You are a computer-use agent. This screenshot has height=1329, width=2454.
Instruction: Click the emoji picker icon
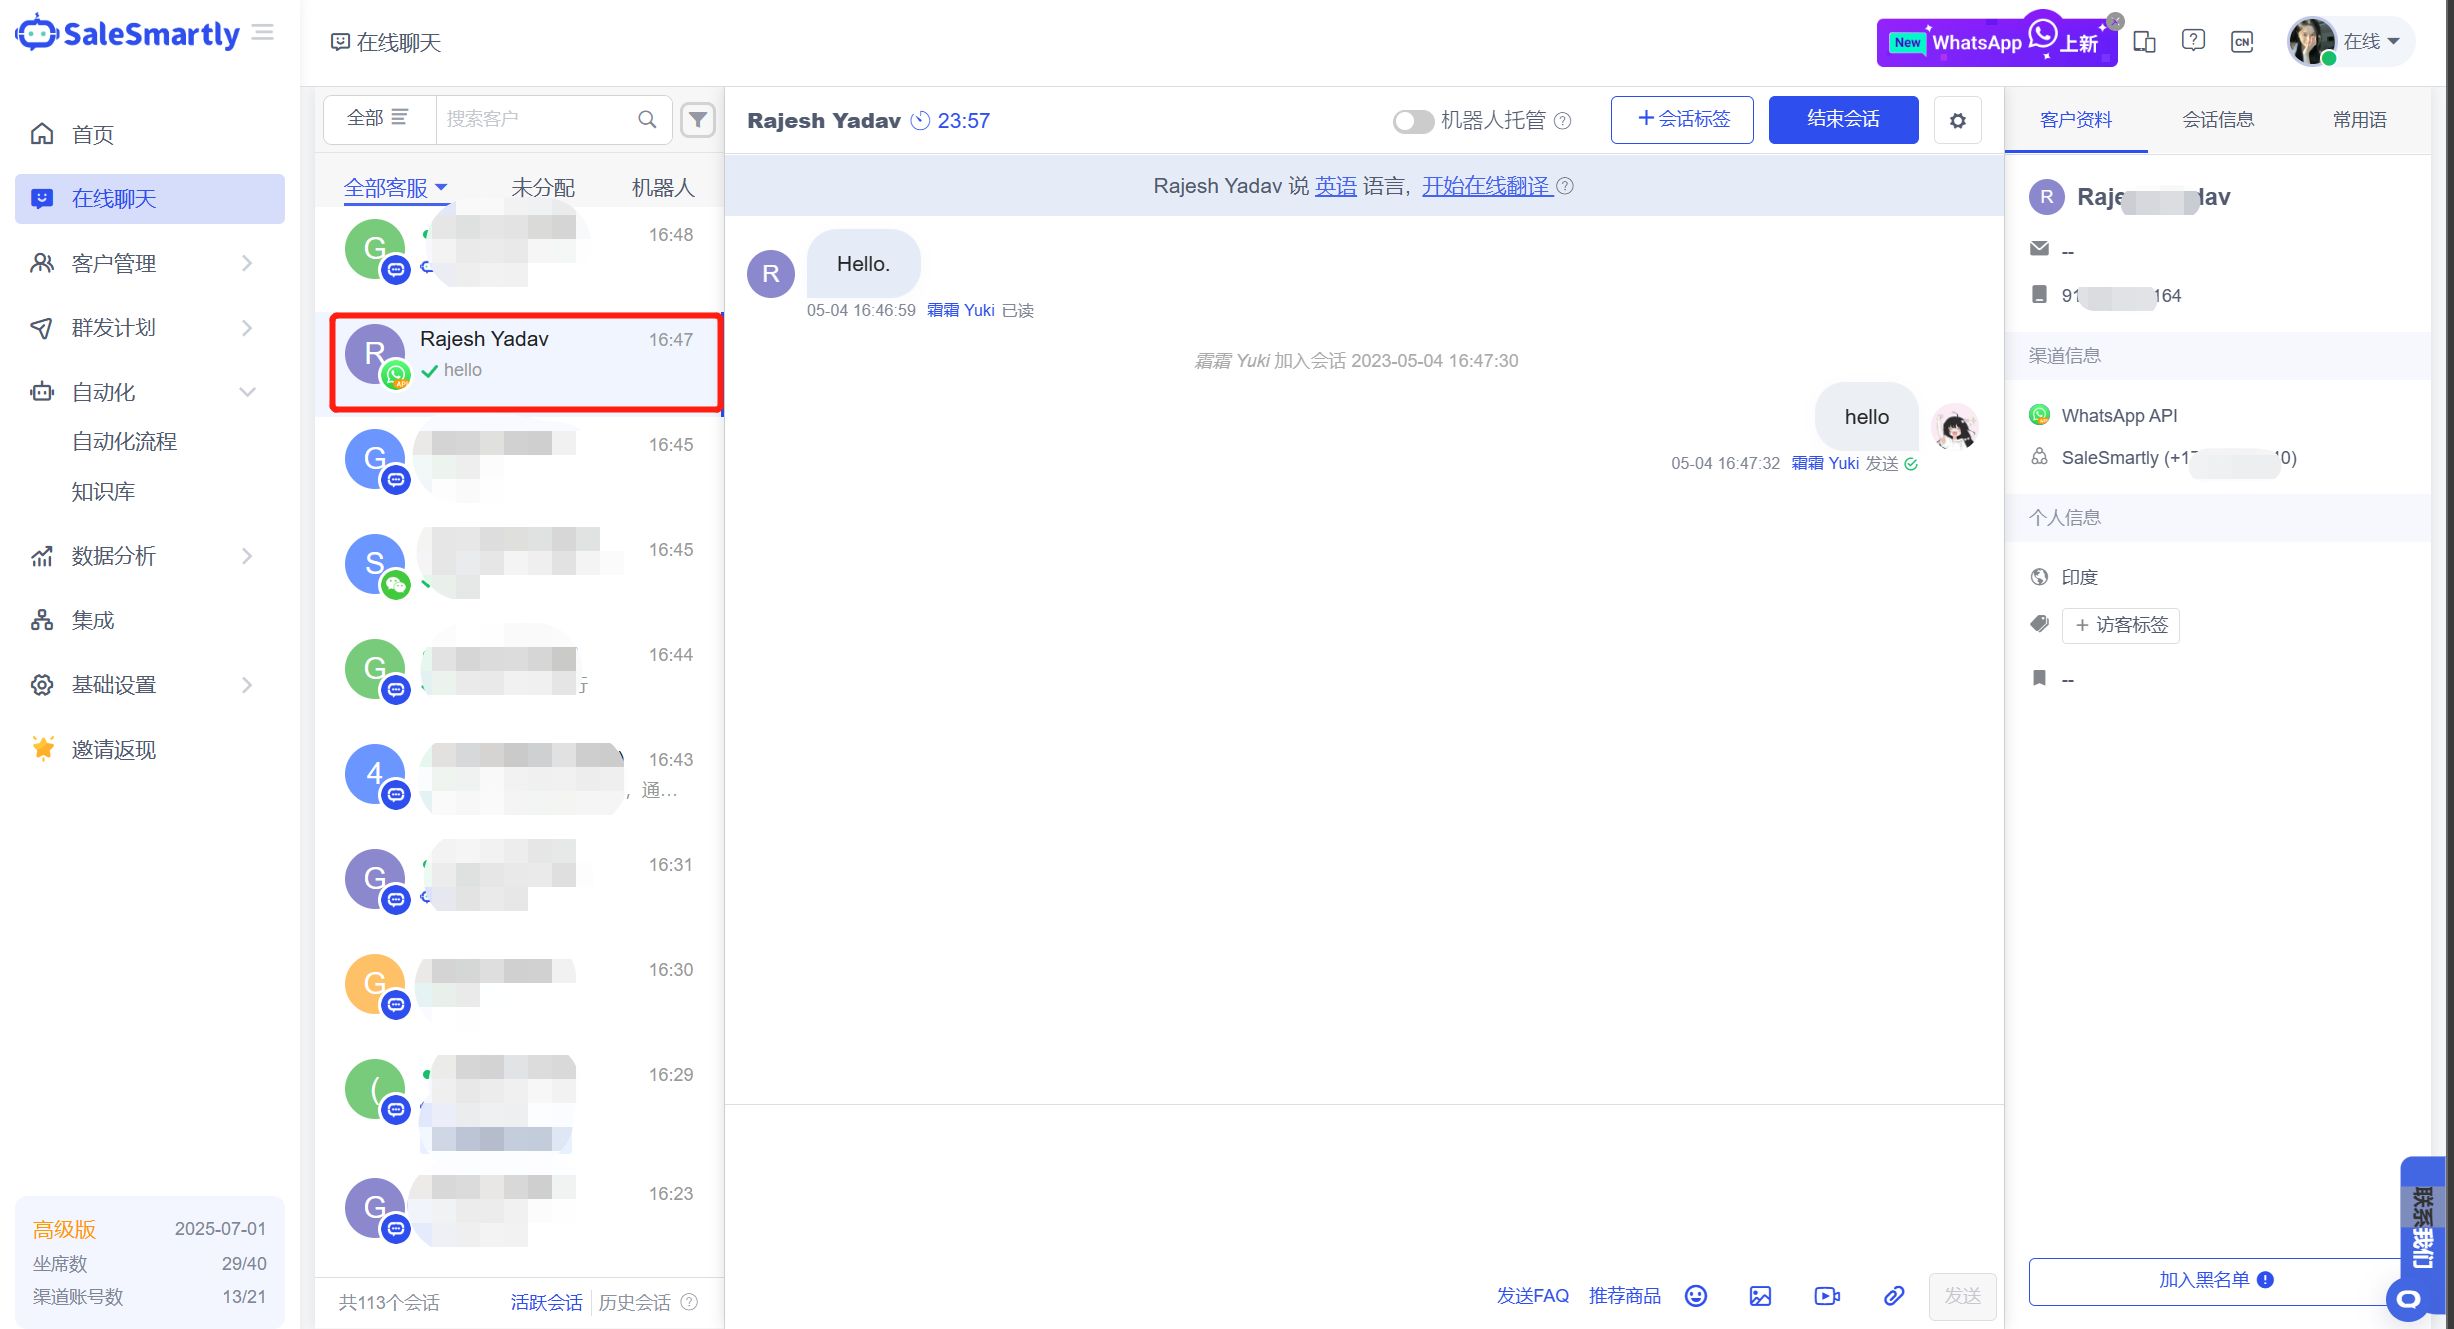coord(1696,1296)
